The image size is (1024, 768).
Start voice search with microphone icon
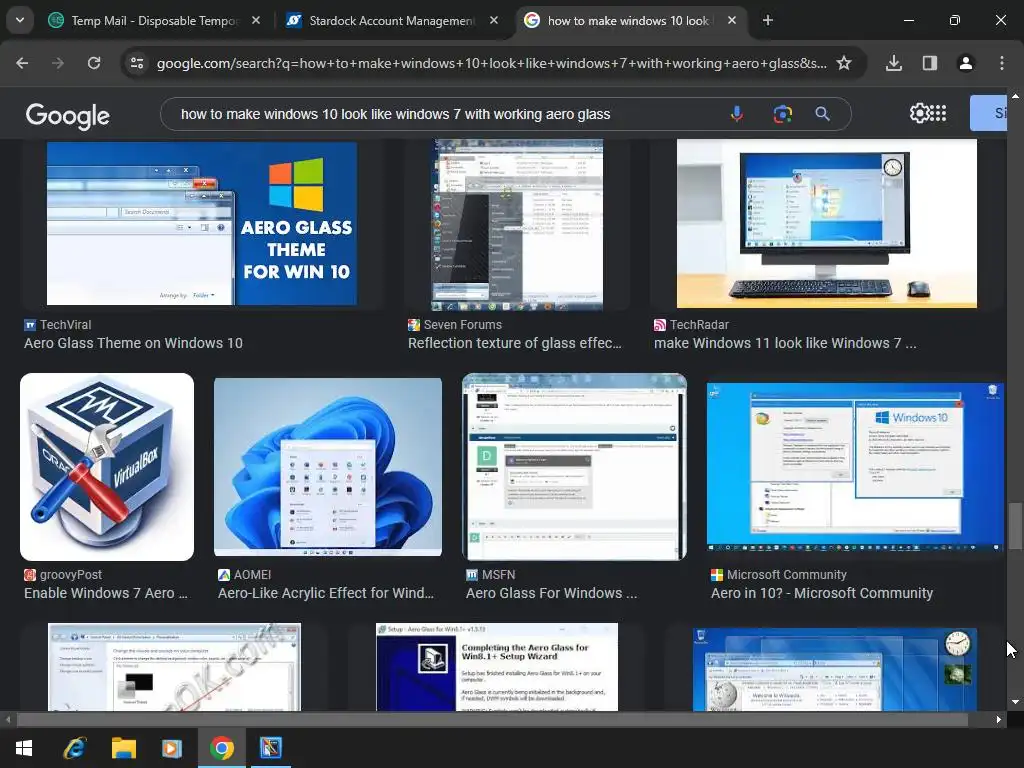737,114
